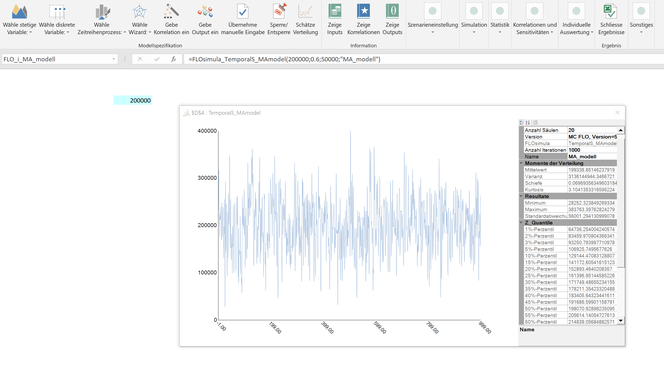
Task: Select the Standardabweichung row
Action: 570,216
